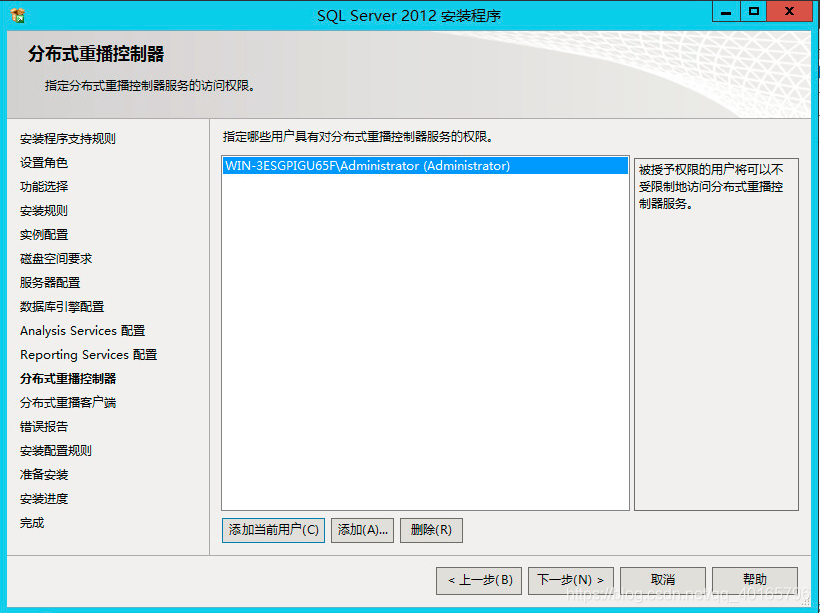Select 磁盘空间要求 step in sidebar

[56, 259]
